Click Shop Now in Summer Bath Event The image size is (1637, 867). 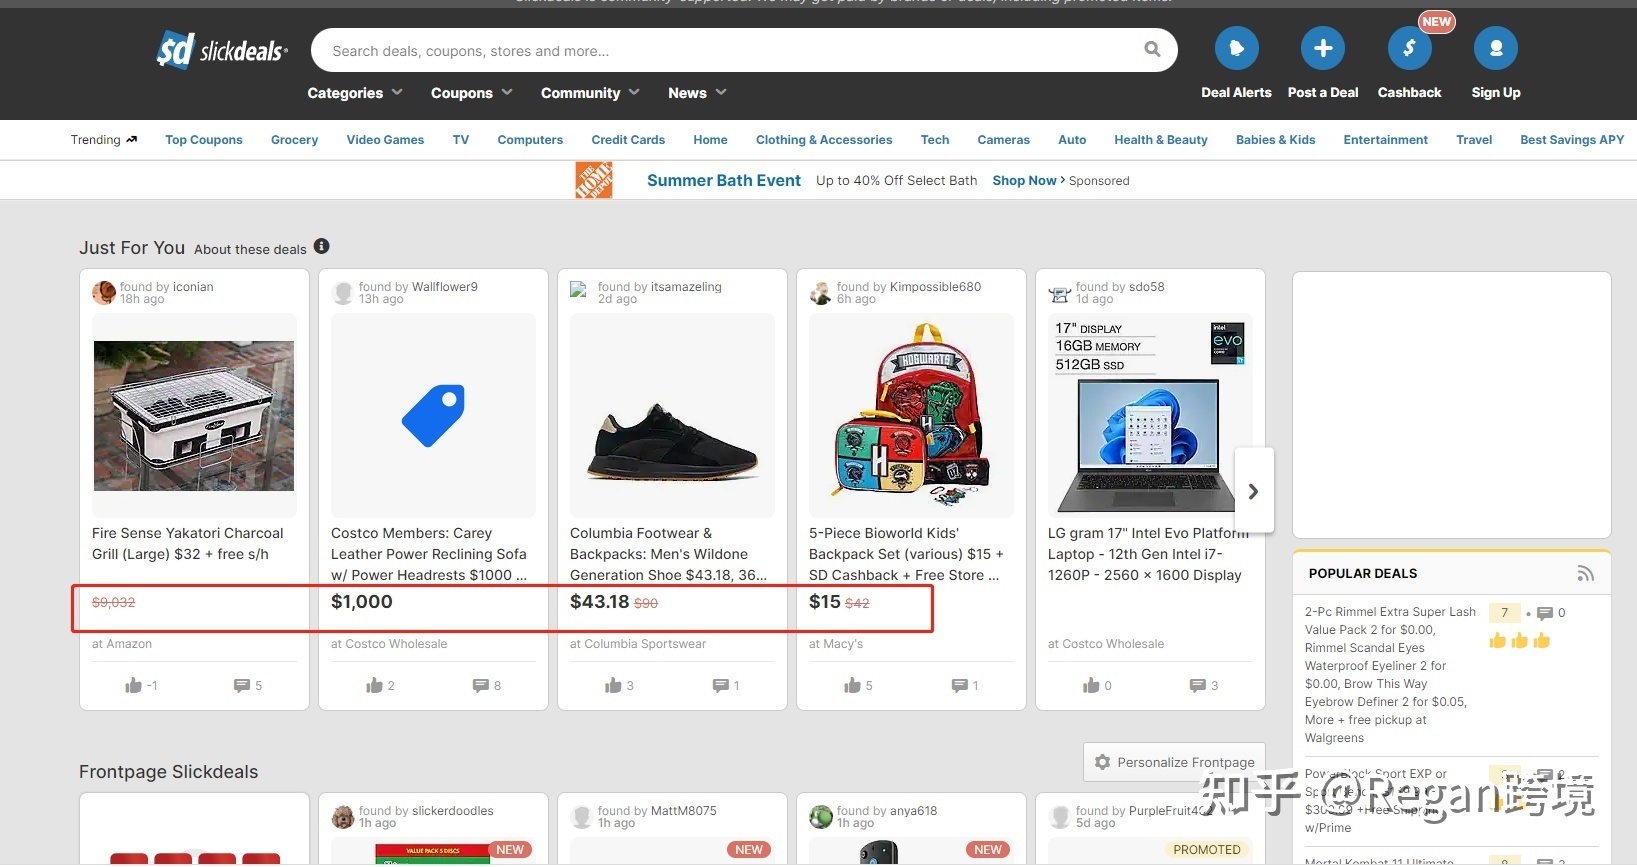(x=1028, y=181)
